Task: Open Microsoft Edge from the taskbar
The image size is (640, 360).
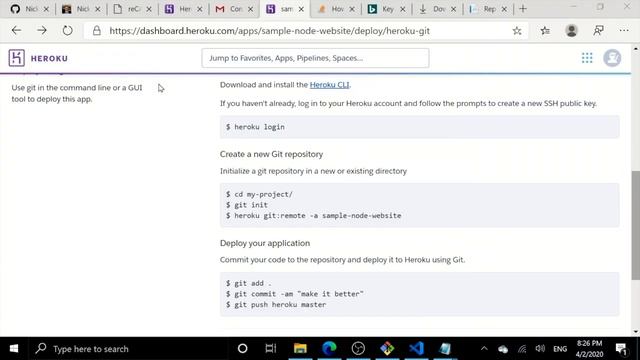Action: tap(329, 349)
